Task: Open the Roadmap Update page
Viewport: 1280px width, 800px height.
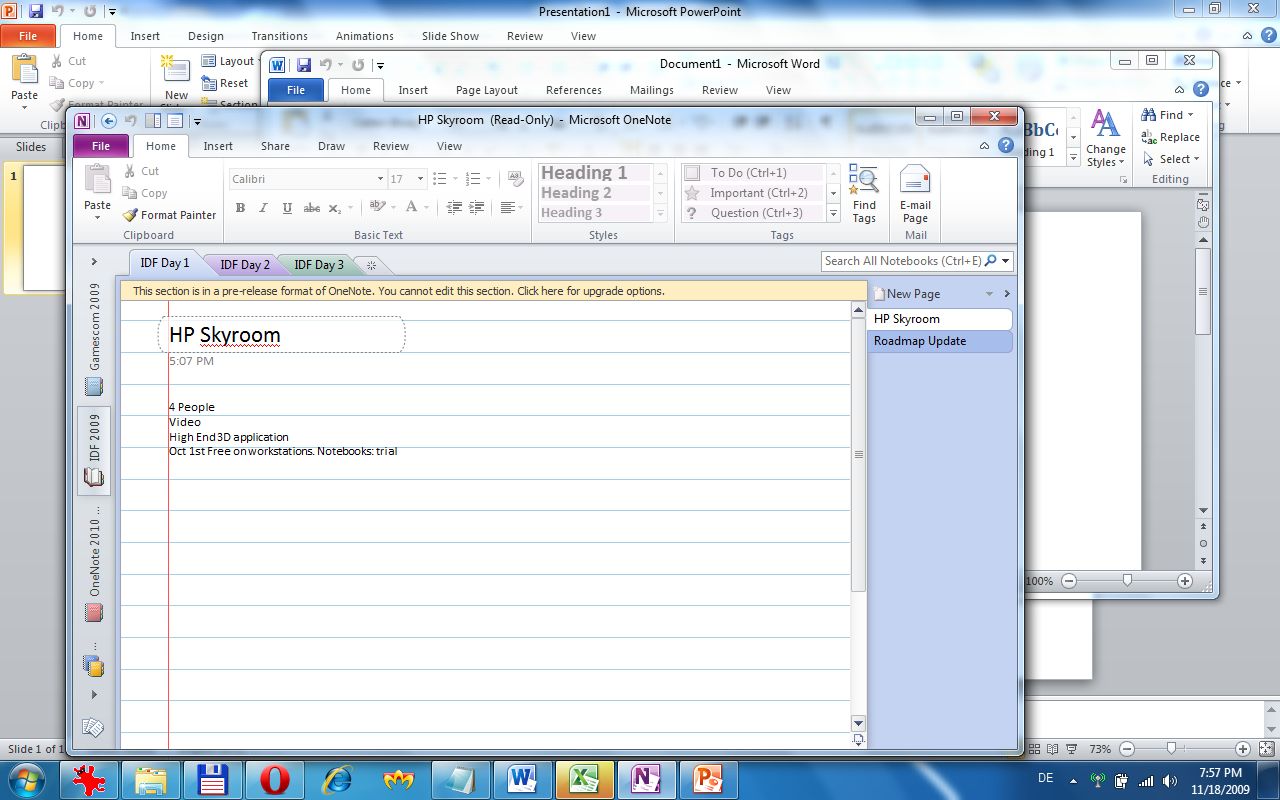Action: (919, 340)
